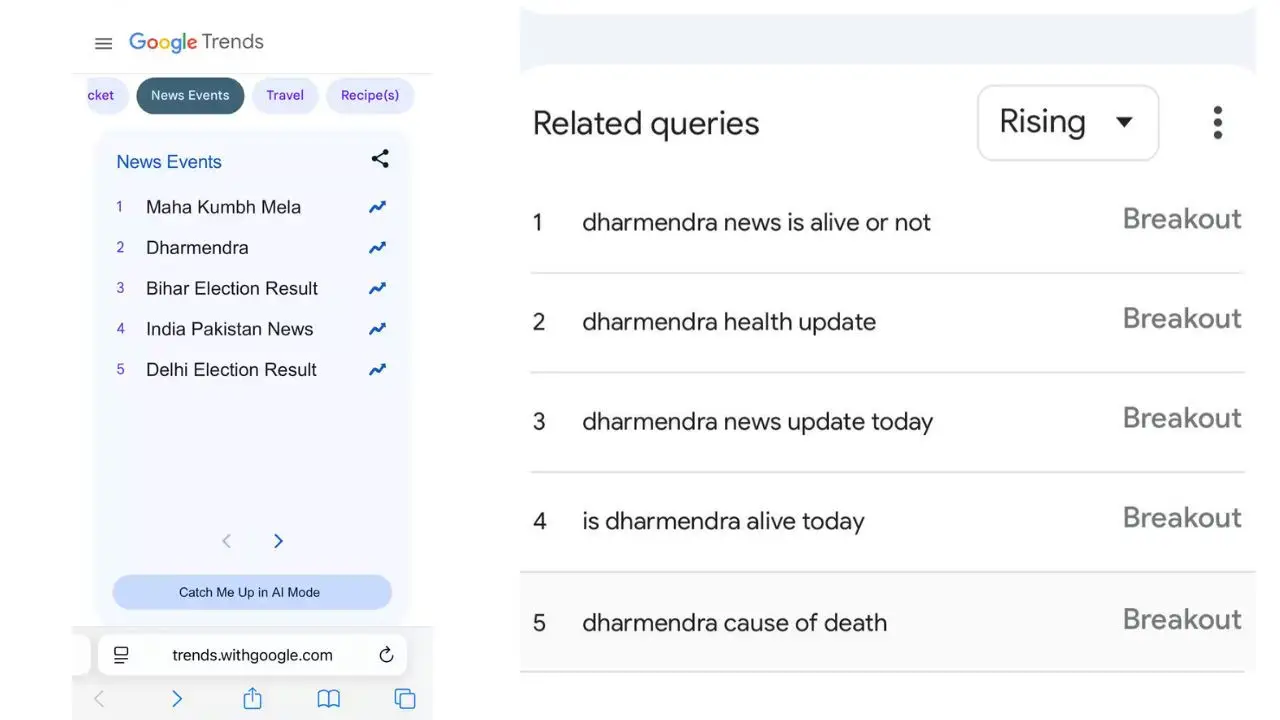
Task: Open the browser tabs overview icon
Action: [404, 699]
